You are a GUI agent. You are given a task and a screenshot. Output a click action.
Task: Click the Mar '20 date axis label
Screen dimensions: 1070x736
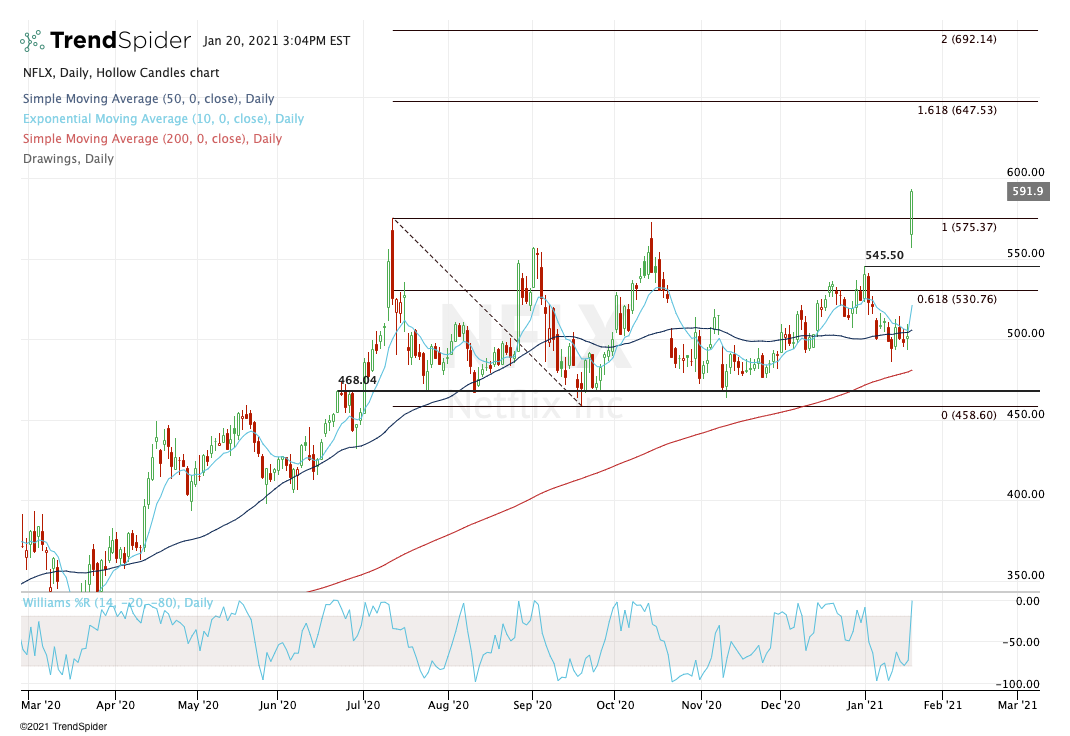pos(41,705)
